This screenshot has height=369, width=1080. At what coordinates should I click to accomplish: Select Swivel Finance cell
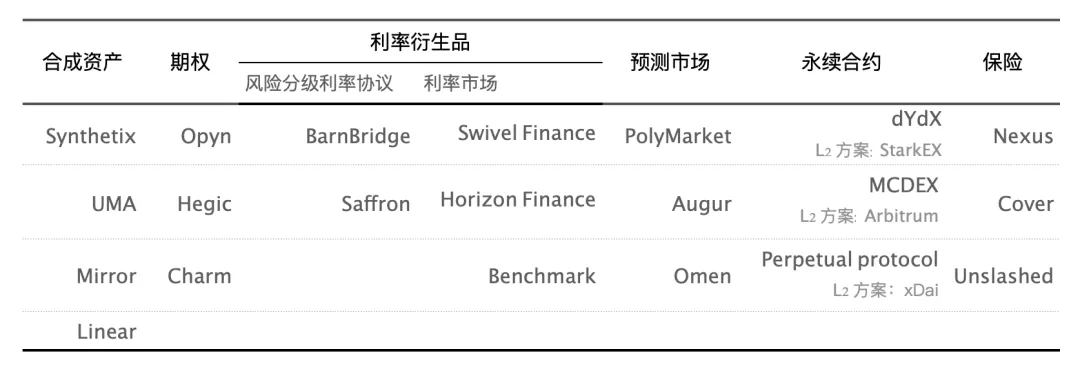[527, 133]
